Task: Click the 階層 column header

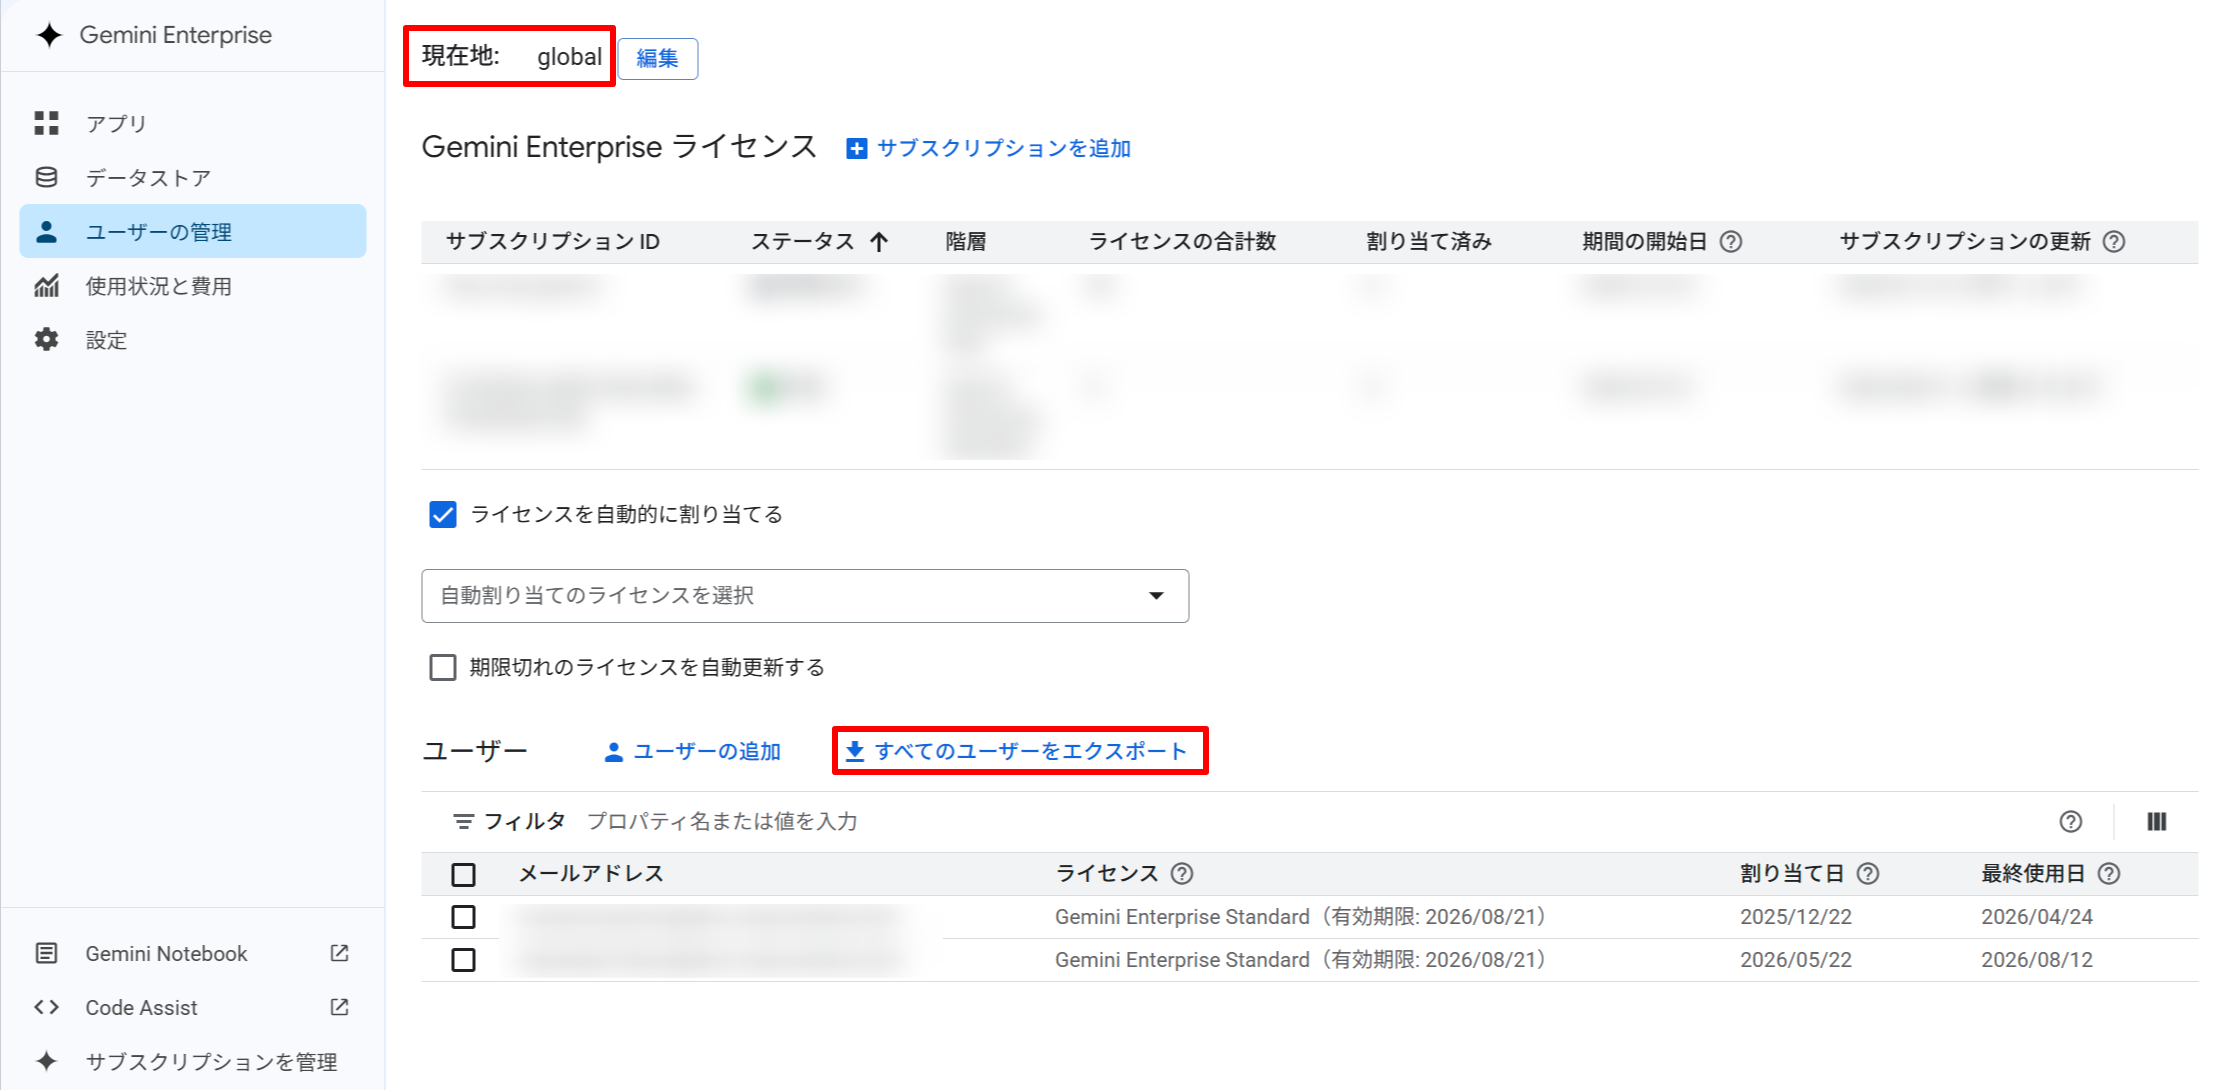Action: tap(966, 242)
